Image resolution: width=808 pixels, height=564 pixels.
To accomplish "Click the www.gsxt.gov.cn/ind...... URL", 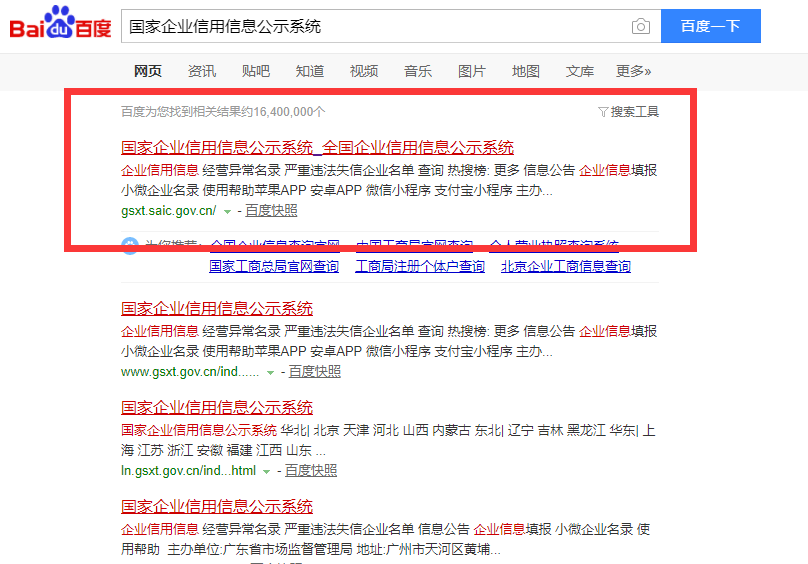I will tap(190, 372).
